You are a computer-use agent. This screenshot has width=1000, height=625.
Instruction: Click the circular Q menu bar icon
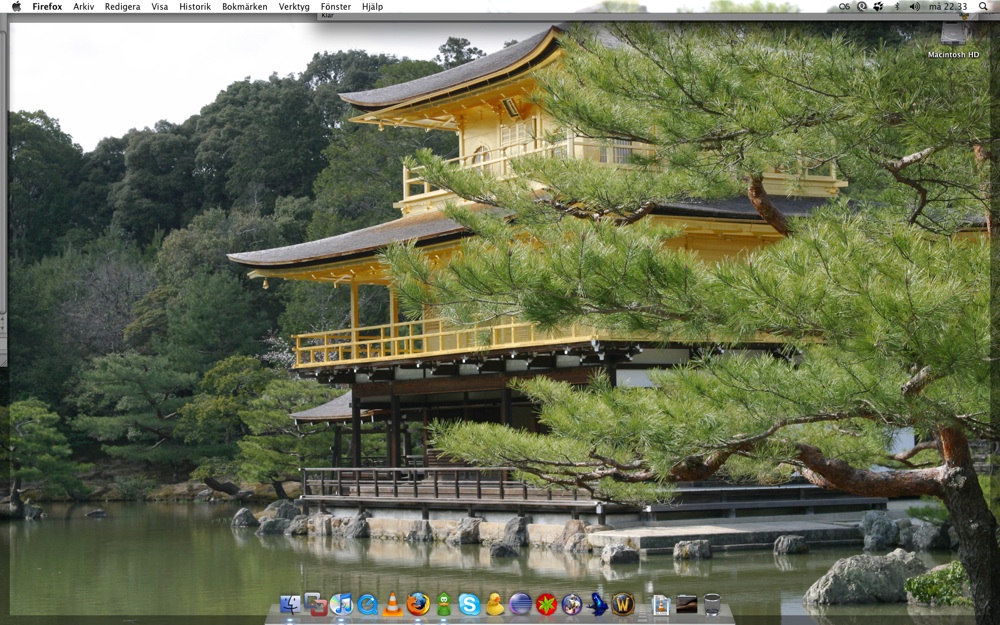coord(862,6)
